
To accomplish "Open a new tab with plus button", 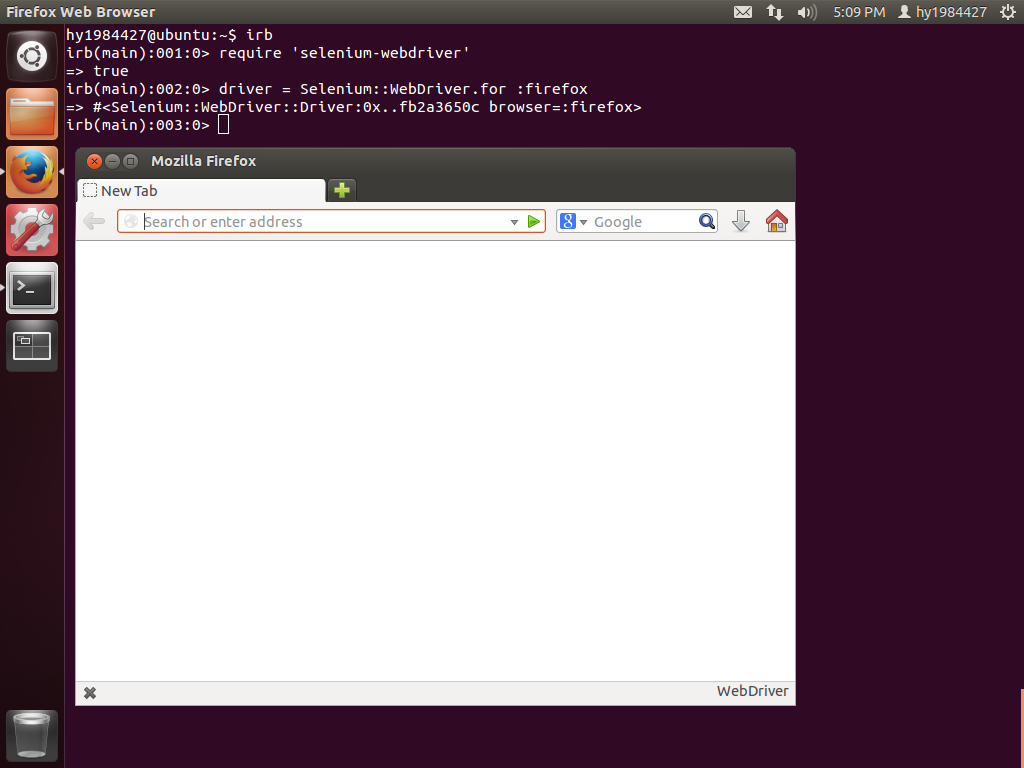I will (342, 190).
